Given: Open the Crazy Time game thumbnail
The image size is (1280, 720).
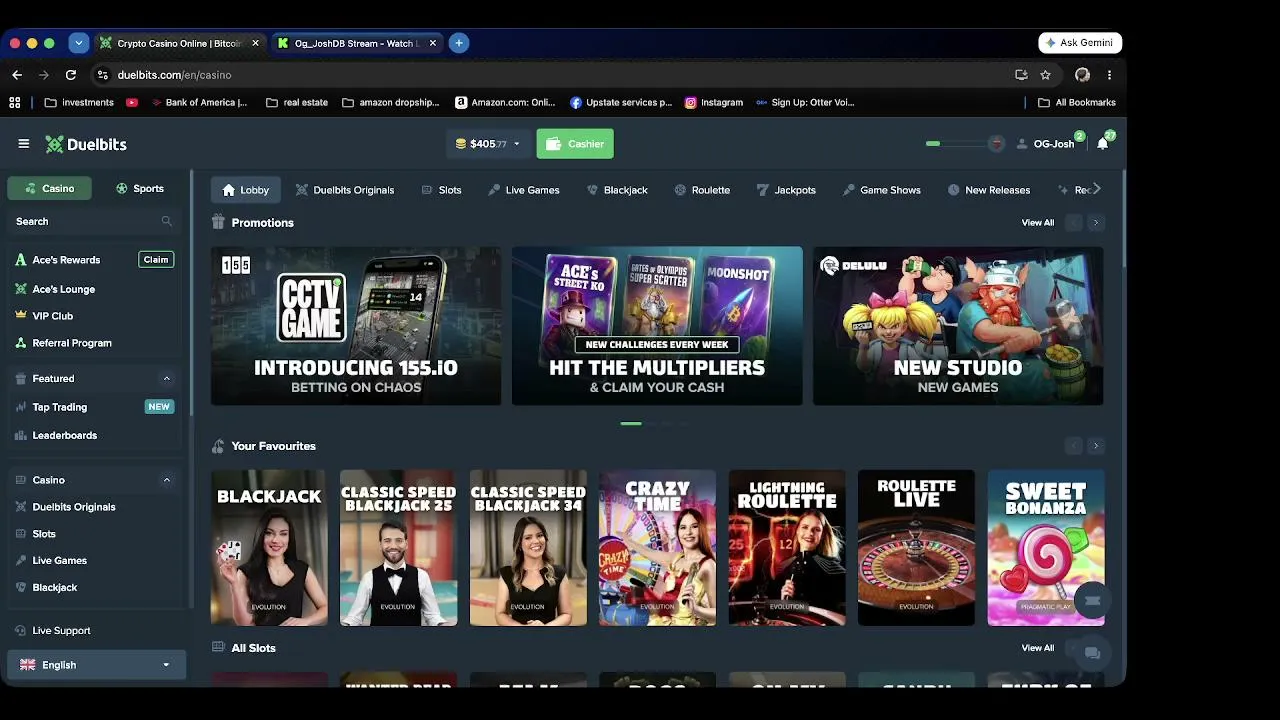Looking at the screenshot, I should click(x=657, y=548).
